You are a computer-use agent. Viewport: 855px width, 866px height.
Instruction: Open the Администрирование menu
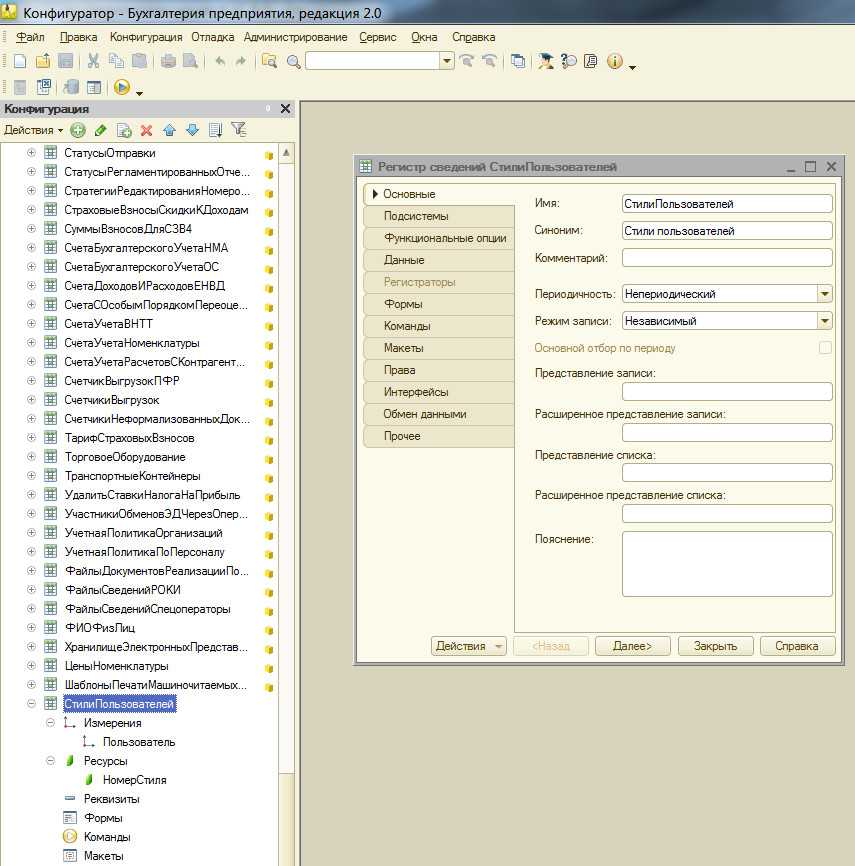coord(295,37)
